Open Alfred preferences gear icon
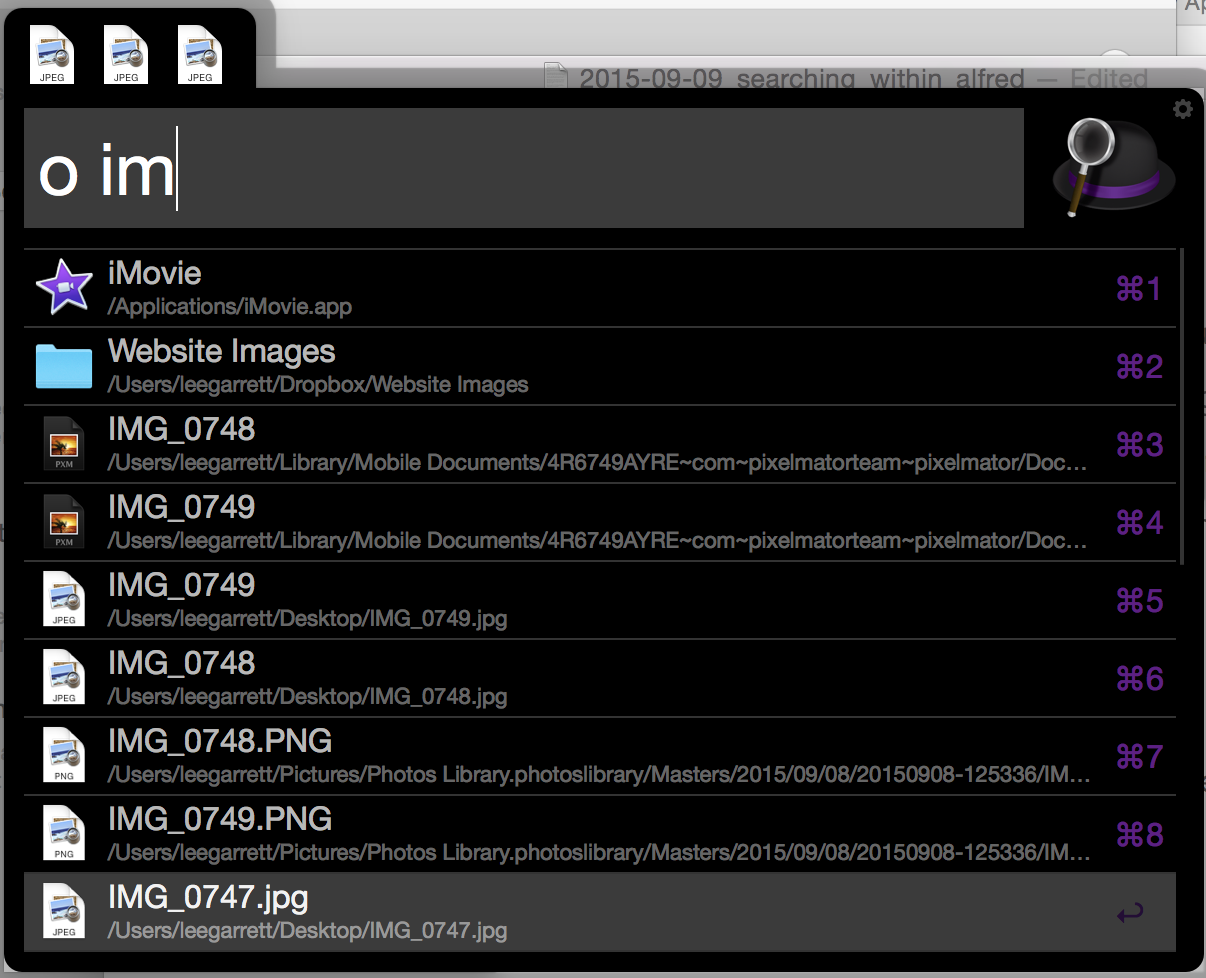This screenshot has height=978, width=1206. [1183, 109]
